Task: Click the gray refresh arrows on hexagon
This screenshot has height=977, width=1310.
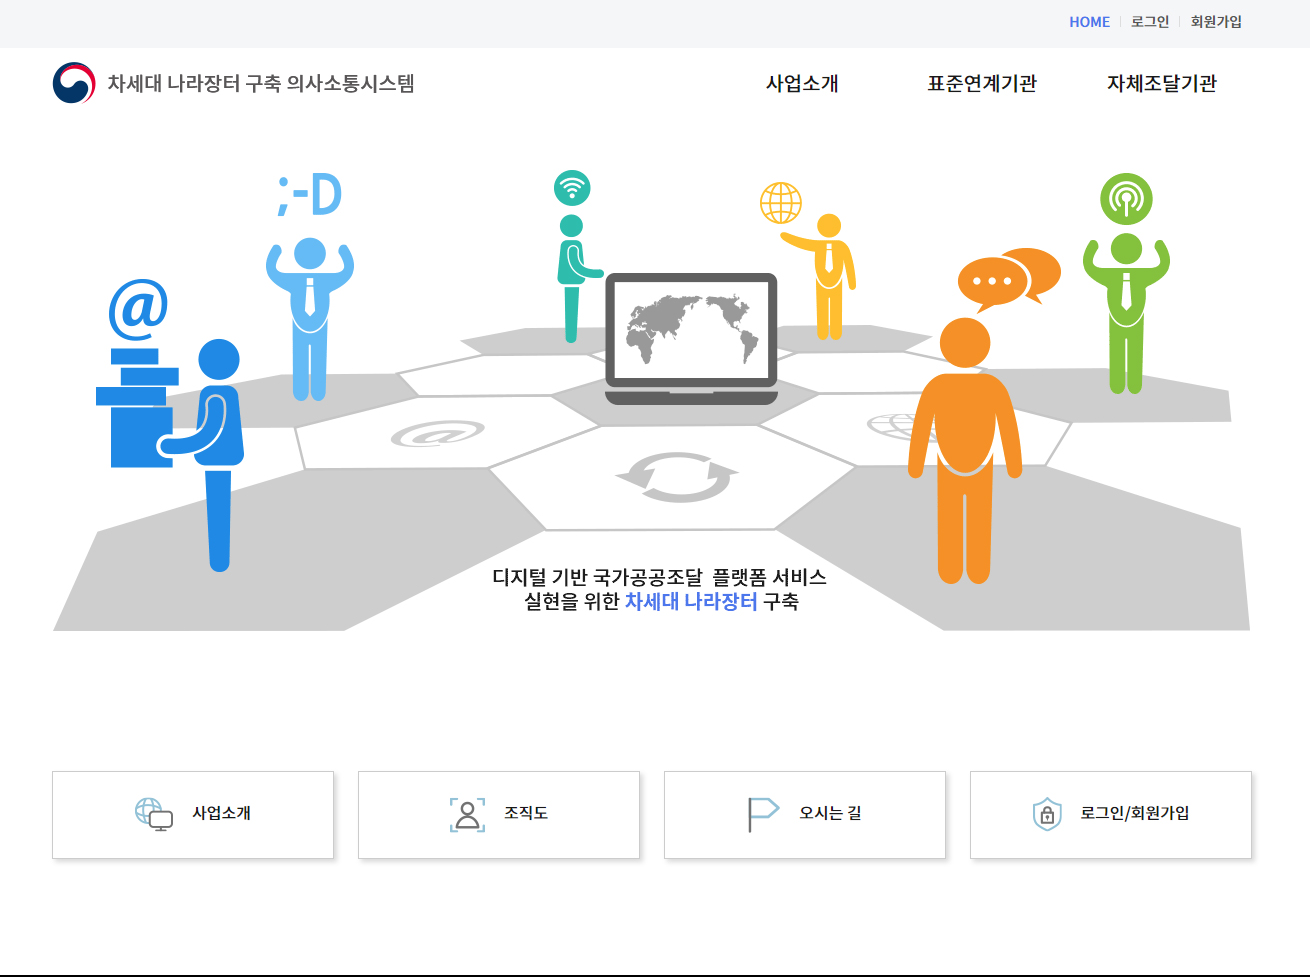Action: tap(677, 477)
